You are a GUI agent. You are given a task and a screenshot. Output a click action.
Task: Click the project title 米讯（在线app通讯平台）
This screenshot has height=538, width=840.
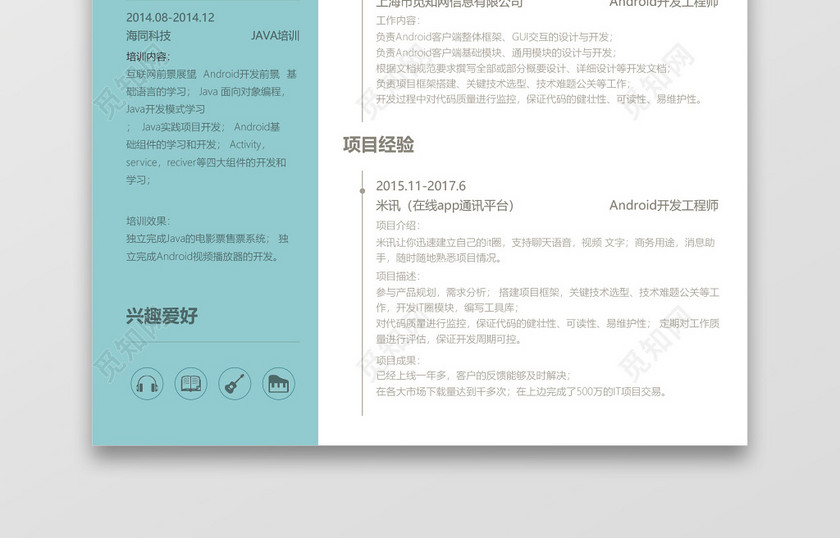[445, 205]
